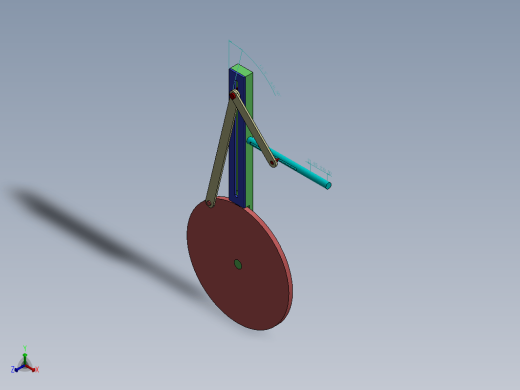Click the Y axis of the orientation triad
Screen dimensions: 520x390
25,357
